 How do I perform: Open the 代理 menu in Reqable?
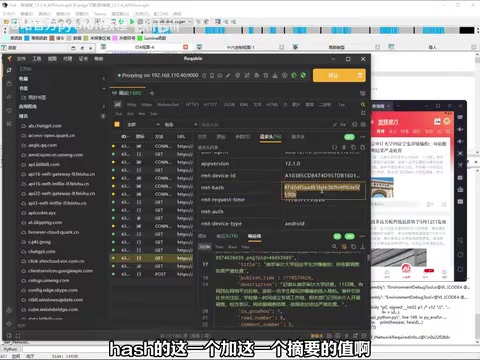pyautogui.click(x=68, y=59)
